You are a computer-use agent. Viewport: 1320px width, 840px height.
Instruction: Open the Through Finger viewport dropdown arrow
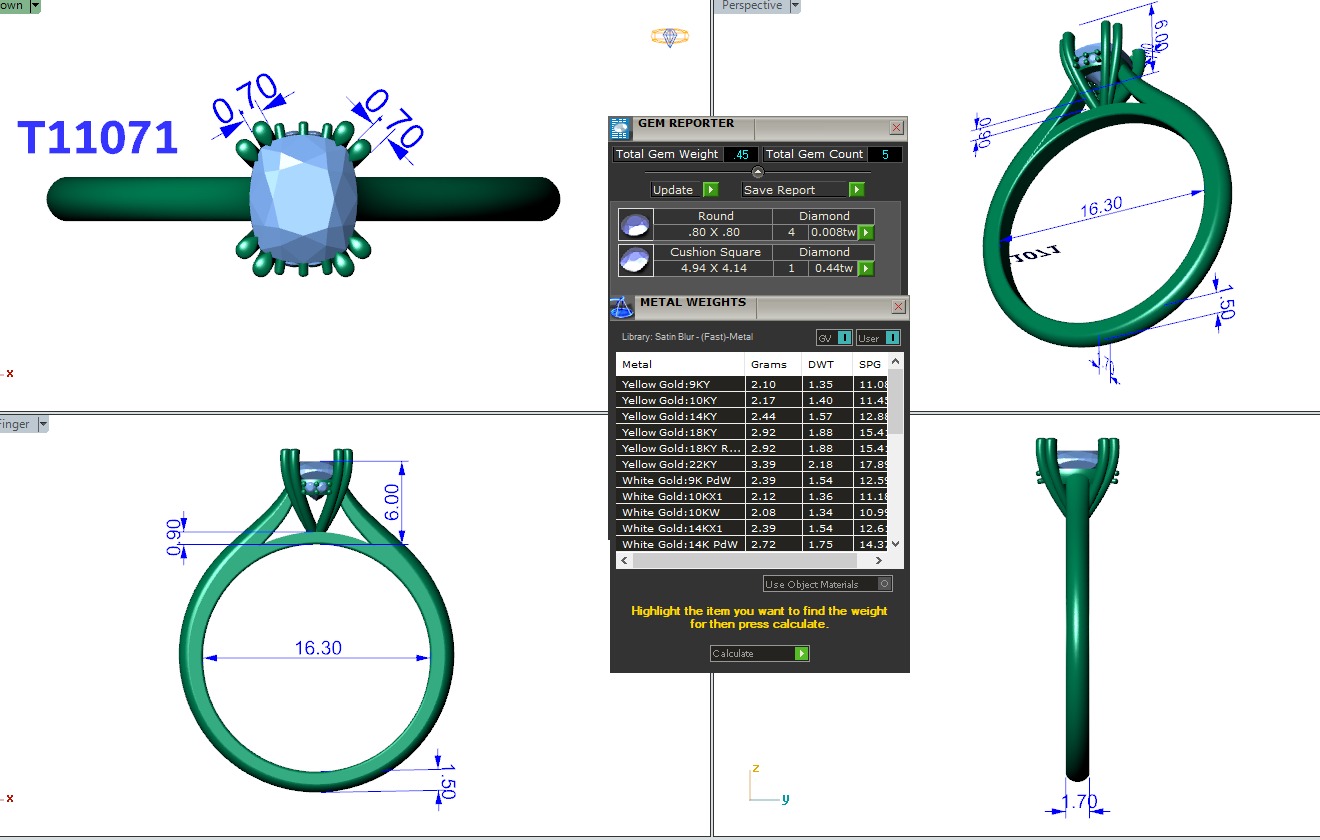[41, 425]
